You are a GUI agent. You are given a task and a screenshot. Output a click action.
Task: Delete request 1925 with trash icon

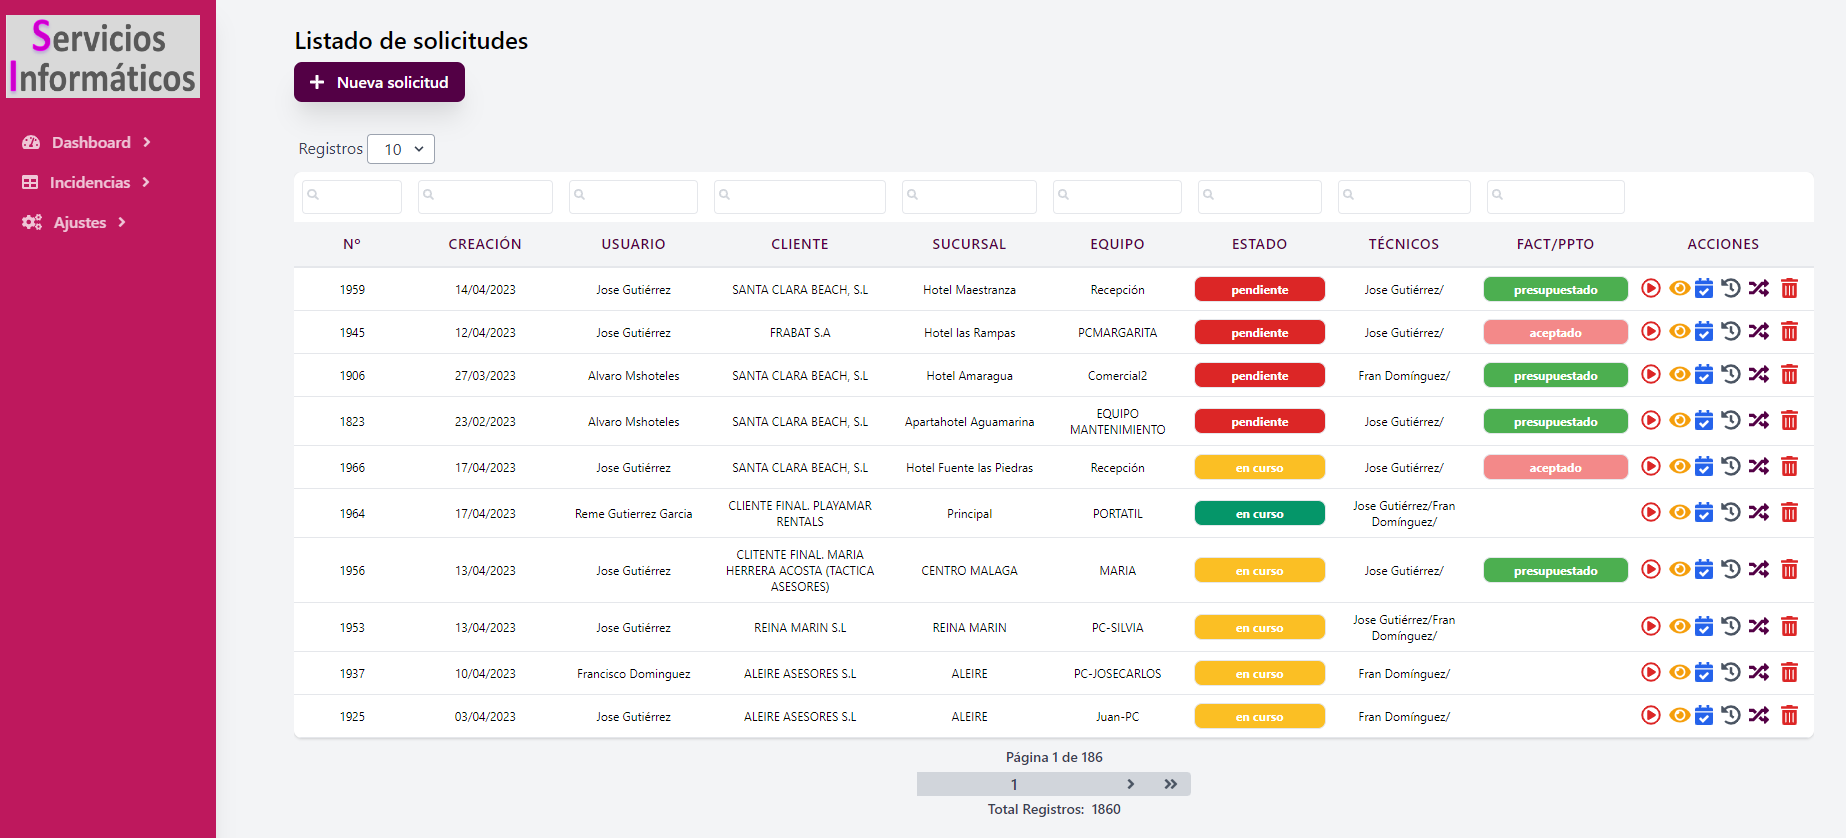1790,716
